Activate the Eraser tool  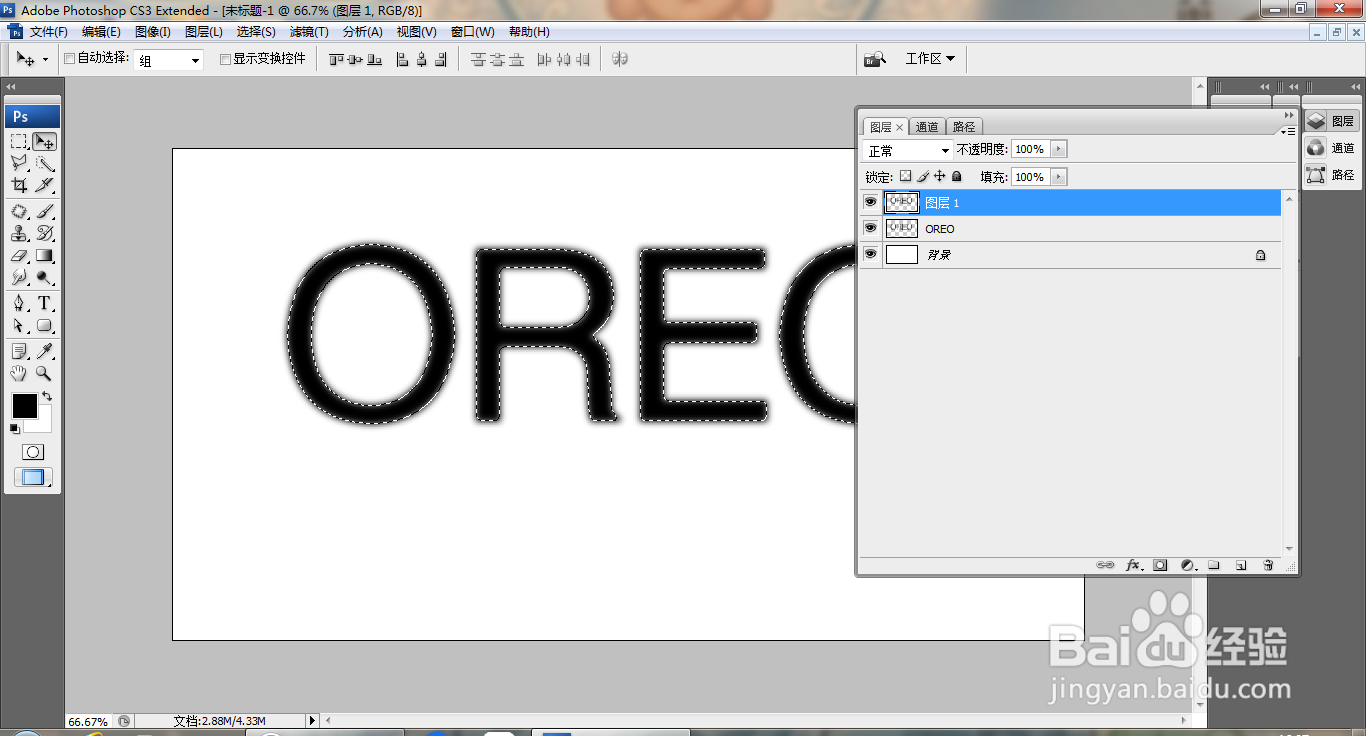19,256
